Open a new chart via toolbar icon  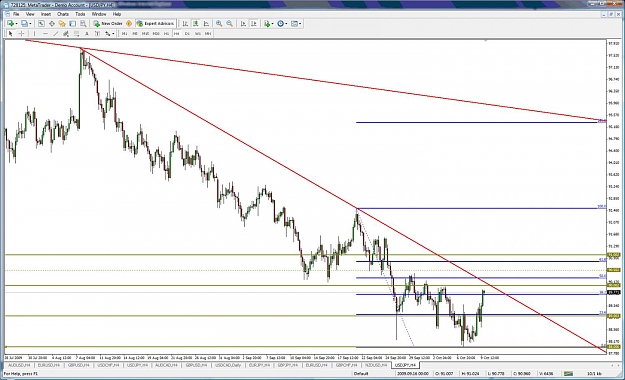tap(10, 24)
